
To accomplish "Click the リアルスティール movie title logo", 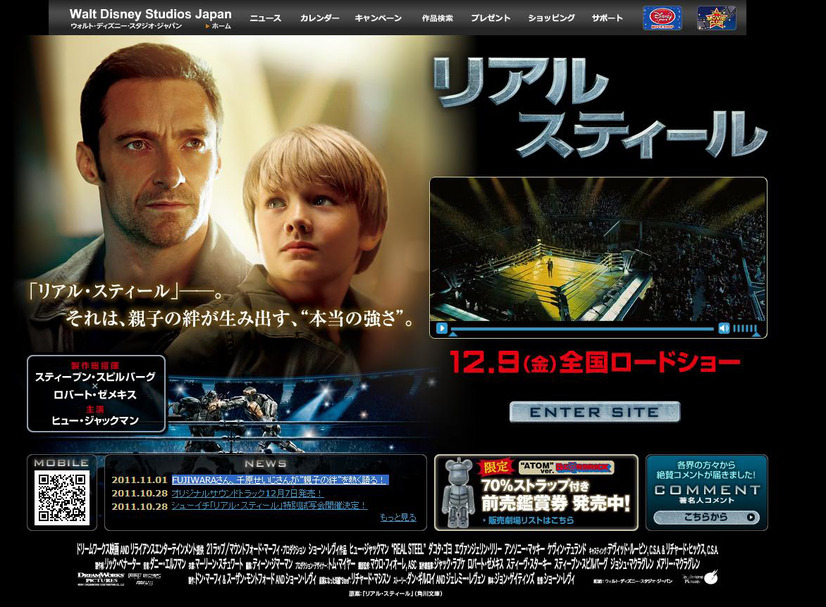I will 599,107.
